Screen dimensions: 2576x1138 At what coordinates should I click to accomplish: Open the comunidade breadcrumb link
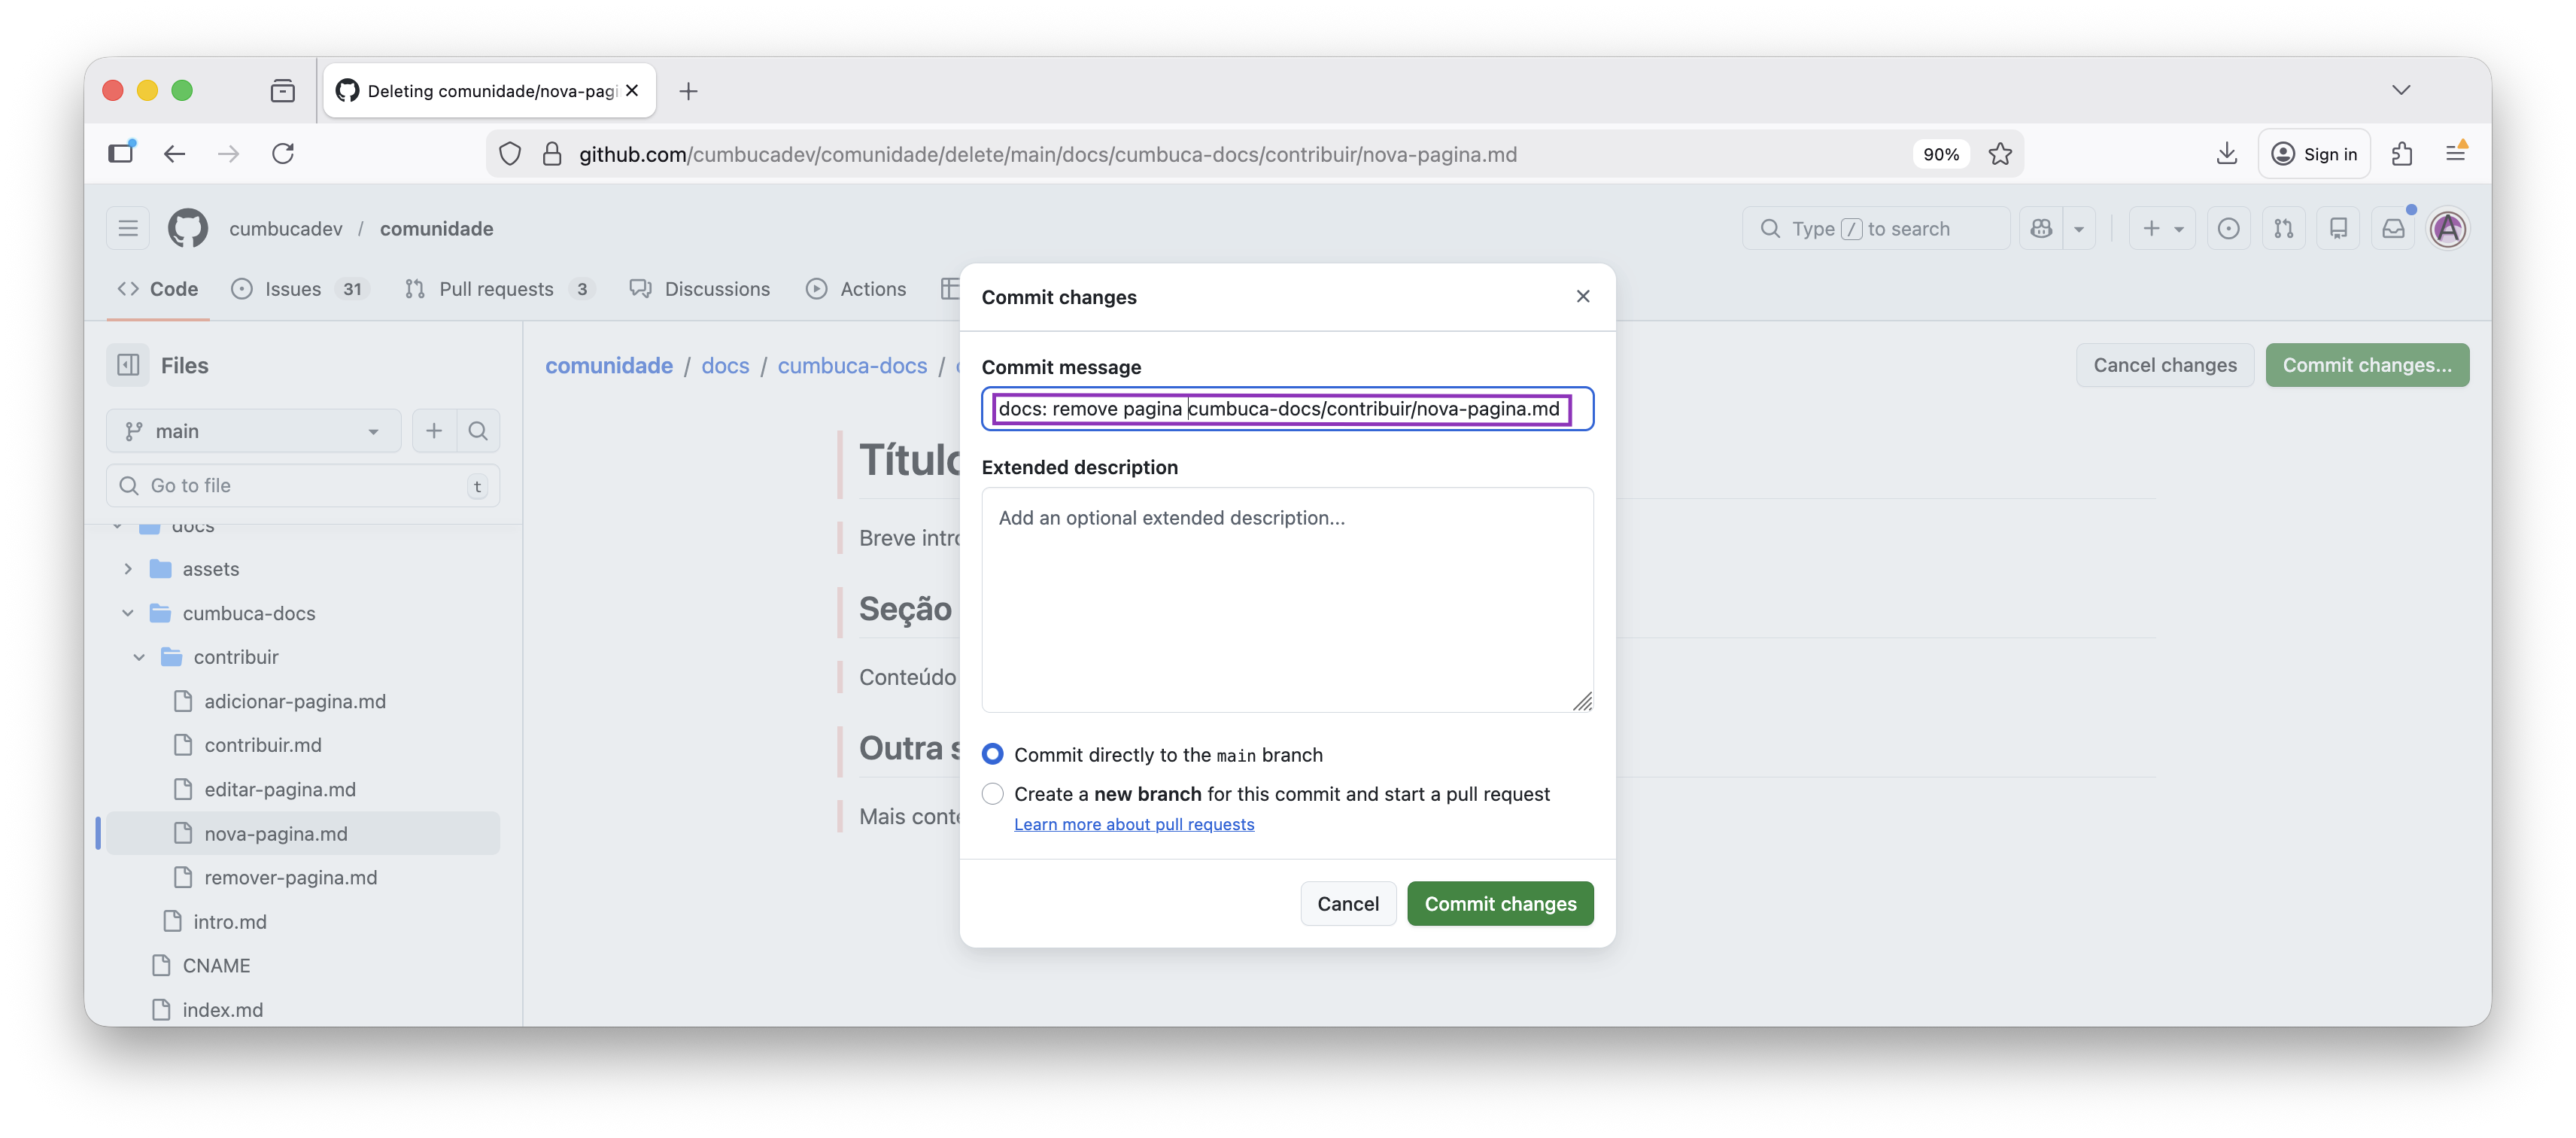point(609,365)
